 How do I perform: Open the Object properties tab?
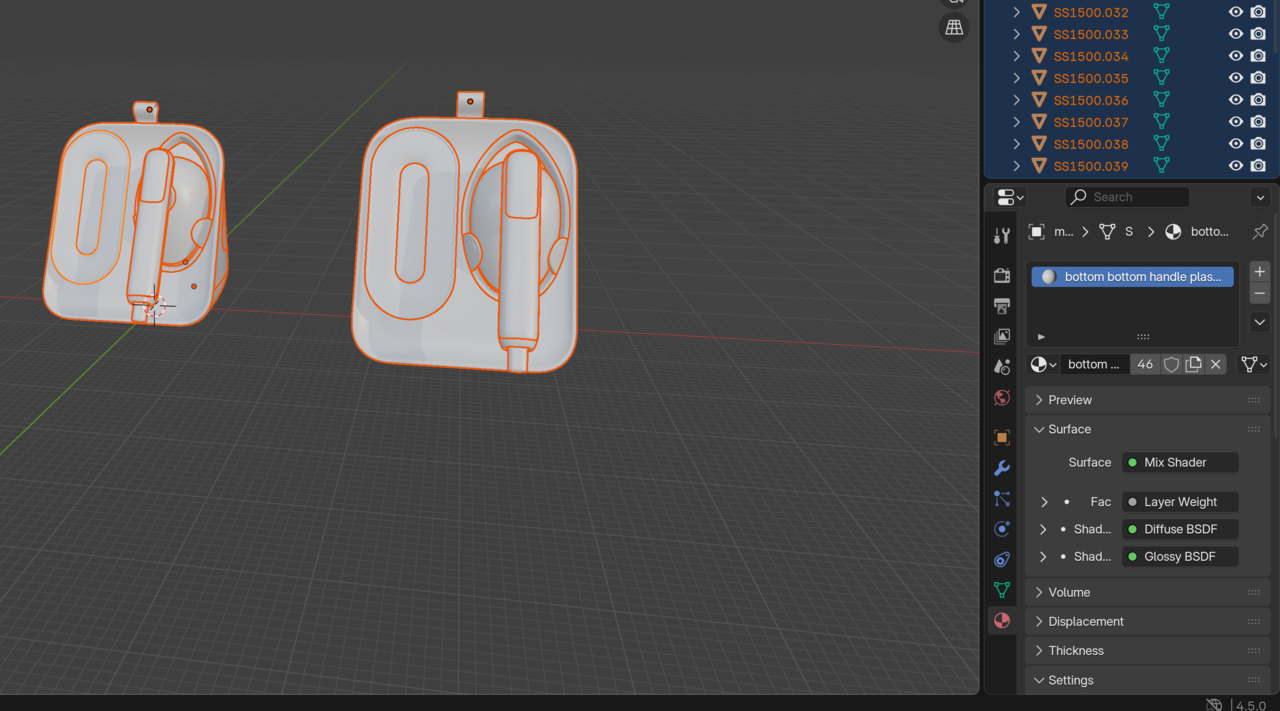point(1001,437)
